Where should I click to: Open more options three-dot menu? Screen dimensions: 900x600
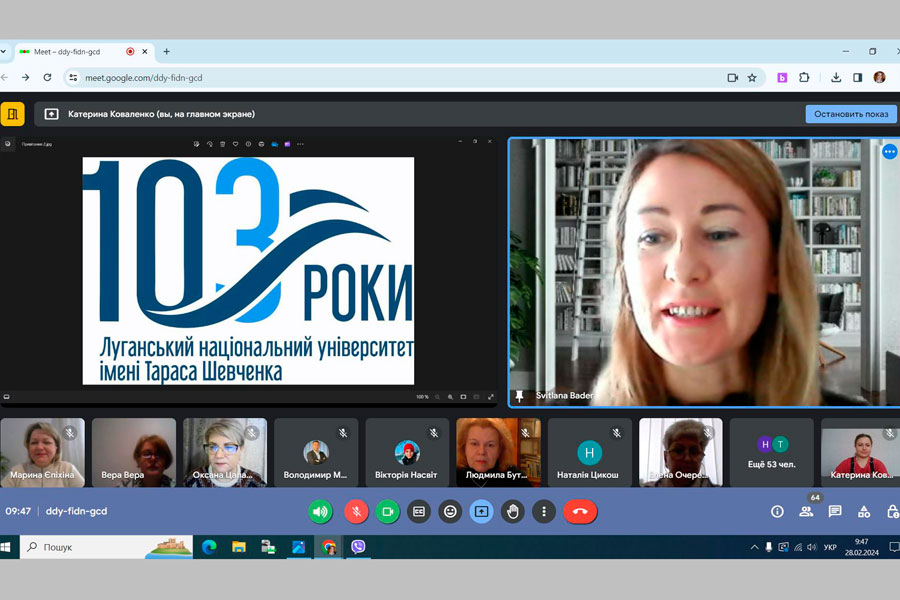(543, 511)
